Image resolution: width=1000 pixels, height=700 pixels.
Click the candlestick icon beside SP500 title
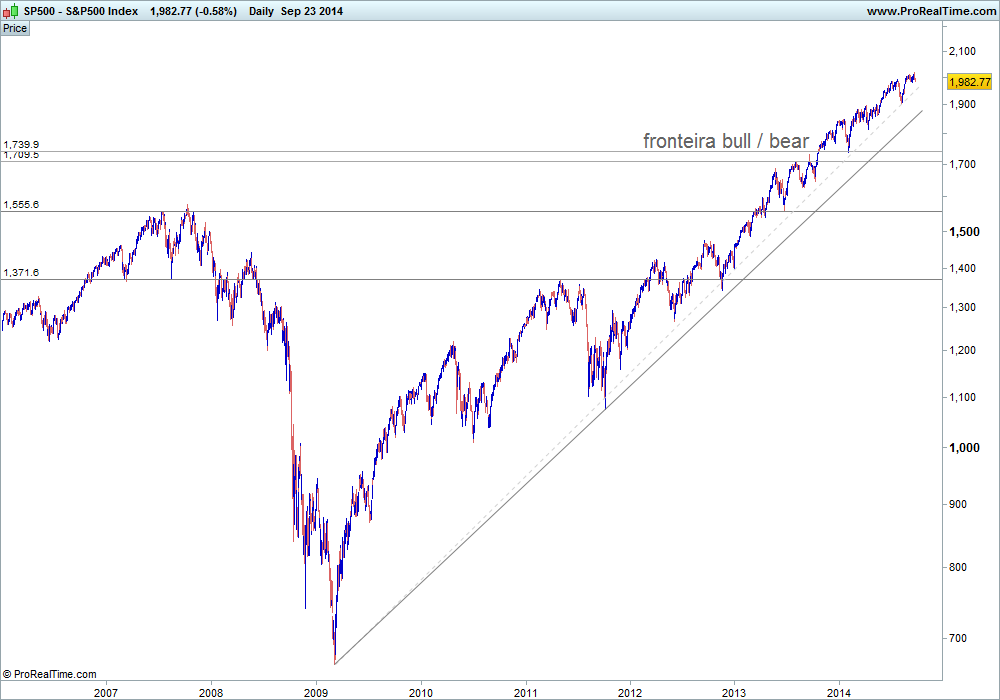pyautogui.click(x=11, y=11)
